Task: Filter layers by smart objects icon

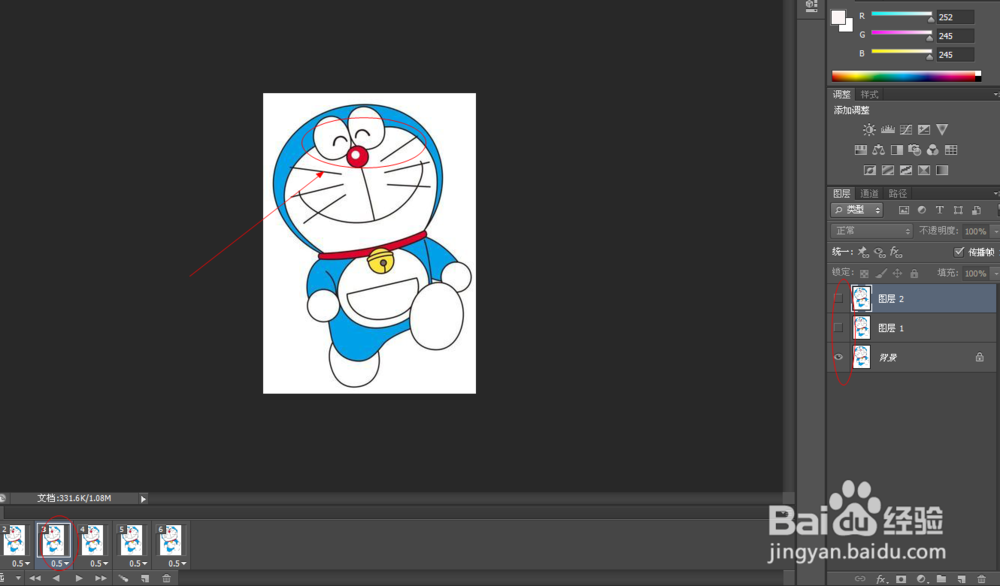Action: (x=976, y=210)
